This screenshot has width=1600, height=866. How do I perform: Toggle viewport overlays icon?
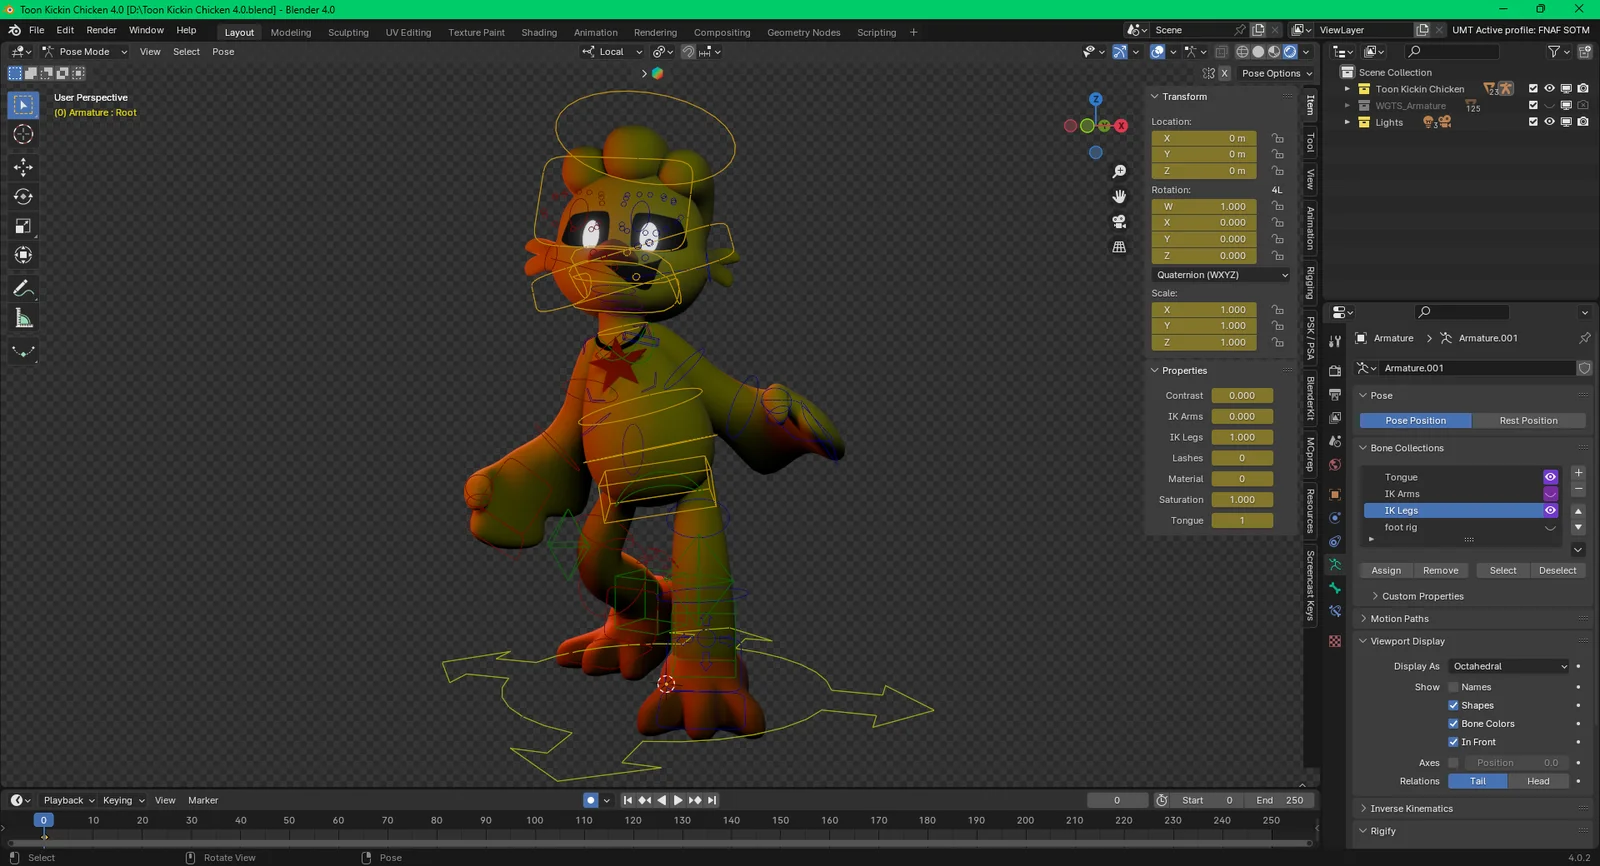pos(1157,52)
